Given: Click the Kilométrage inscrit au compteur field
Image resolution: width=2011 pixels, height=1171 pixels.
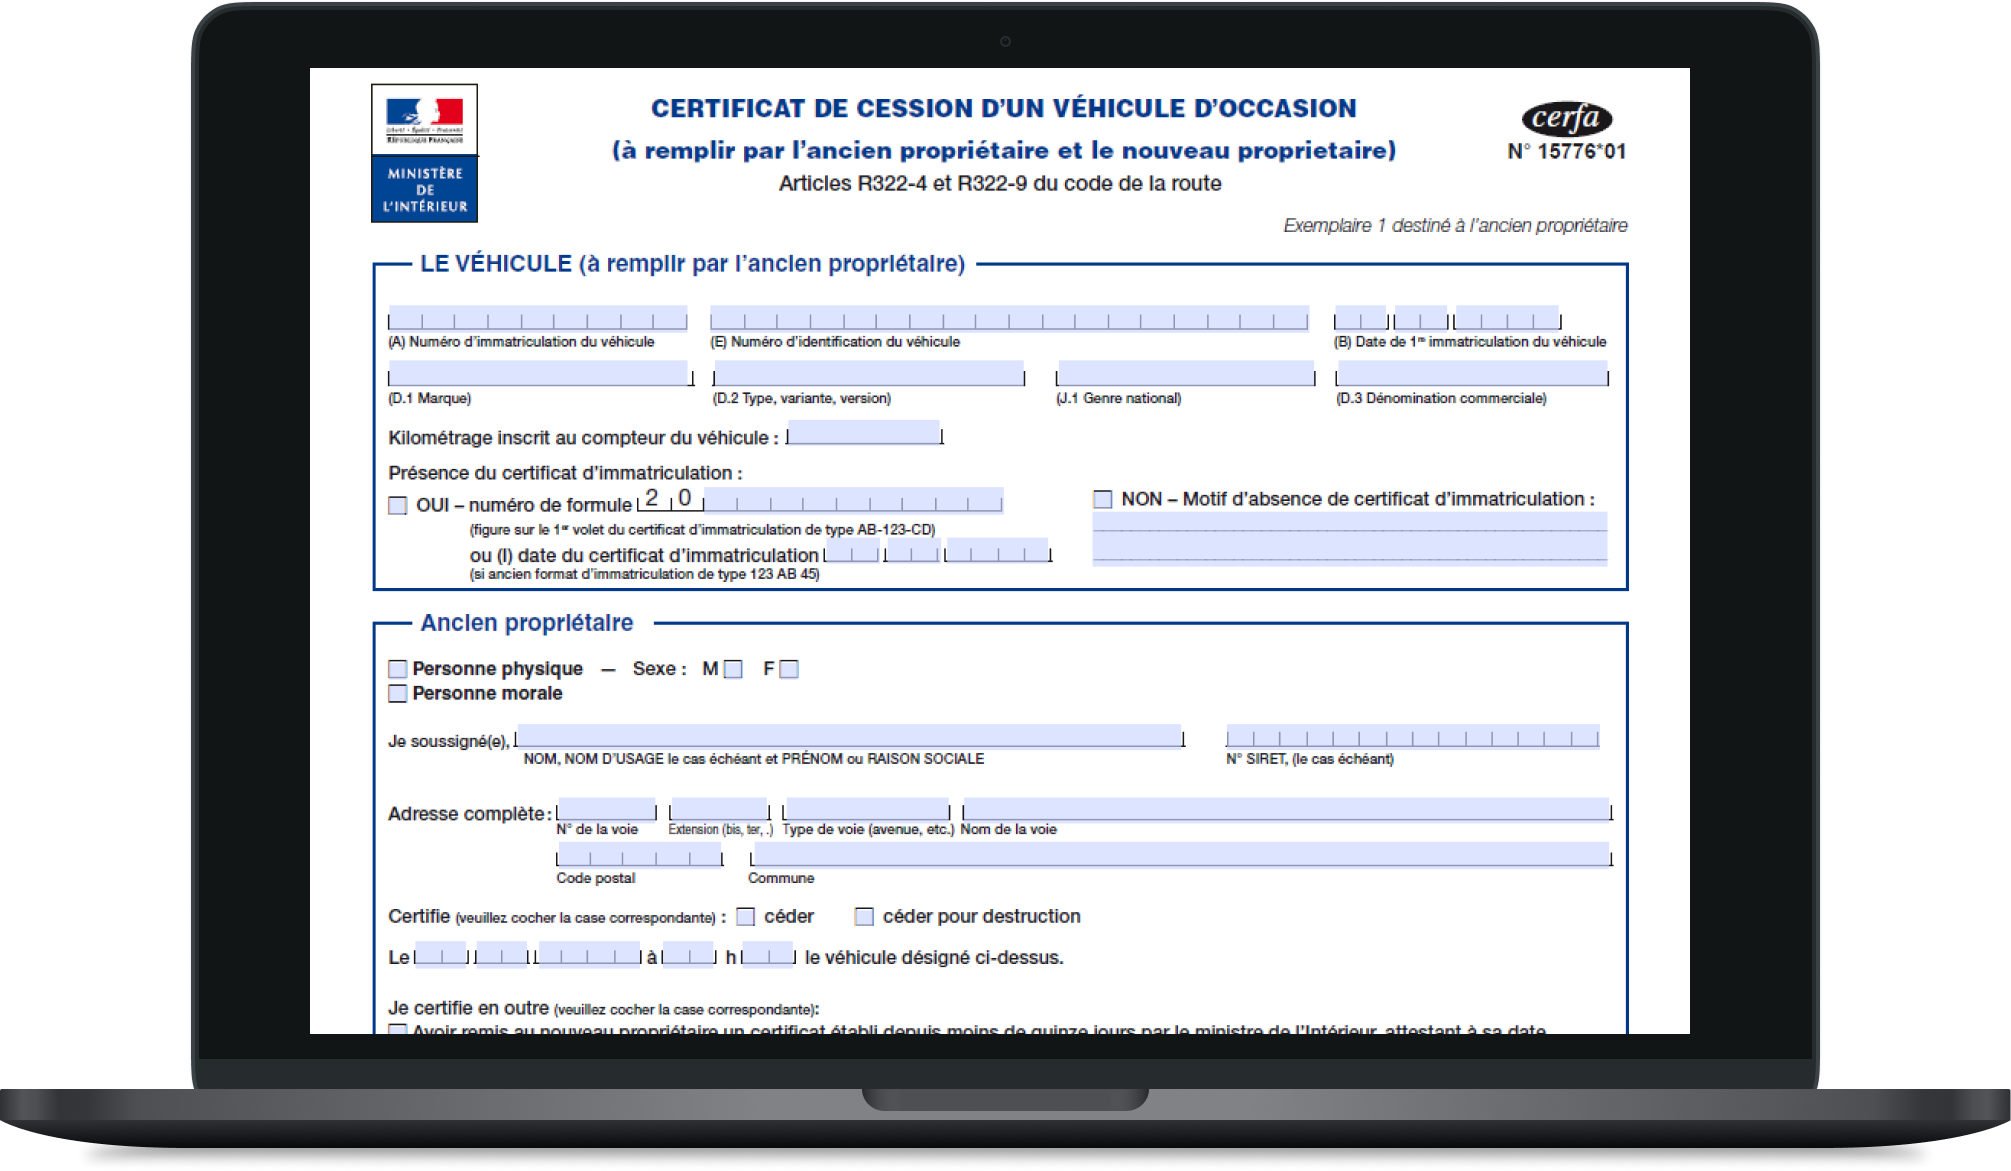Looking at the screenshot, I should pos(862,436).
